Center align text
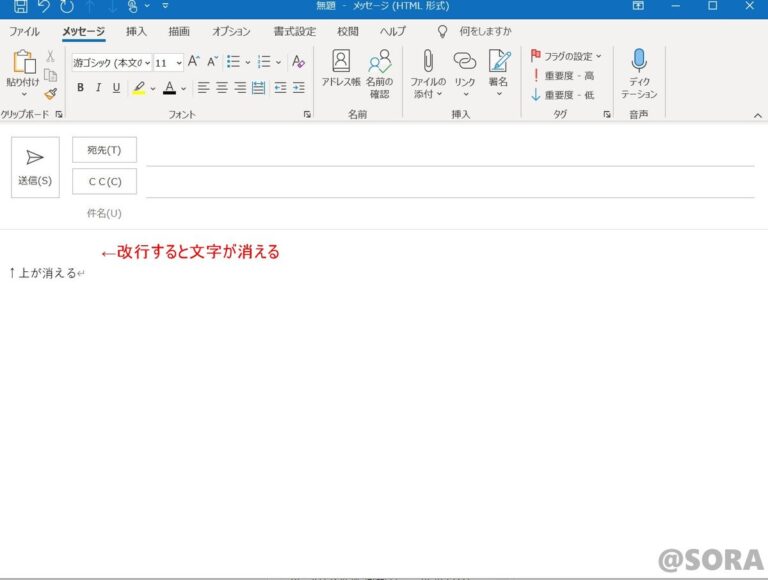The width and height of the screenshot is (768, 580). 222,88
